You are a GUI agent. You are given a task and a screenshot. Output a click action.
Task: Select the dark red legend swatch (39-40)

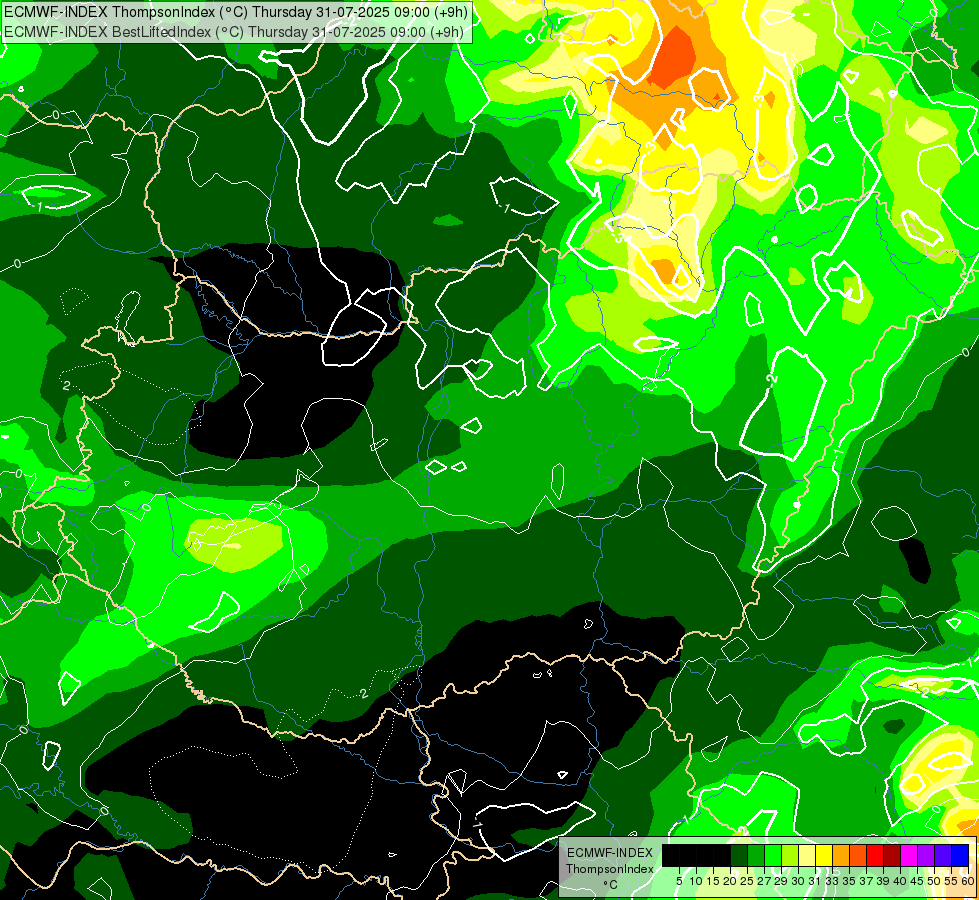[x=892, y=856]
